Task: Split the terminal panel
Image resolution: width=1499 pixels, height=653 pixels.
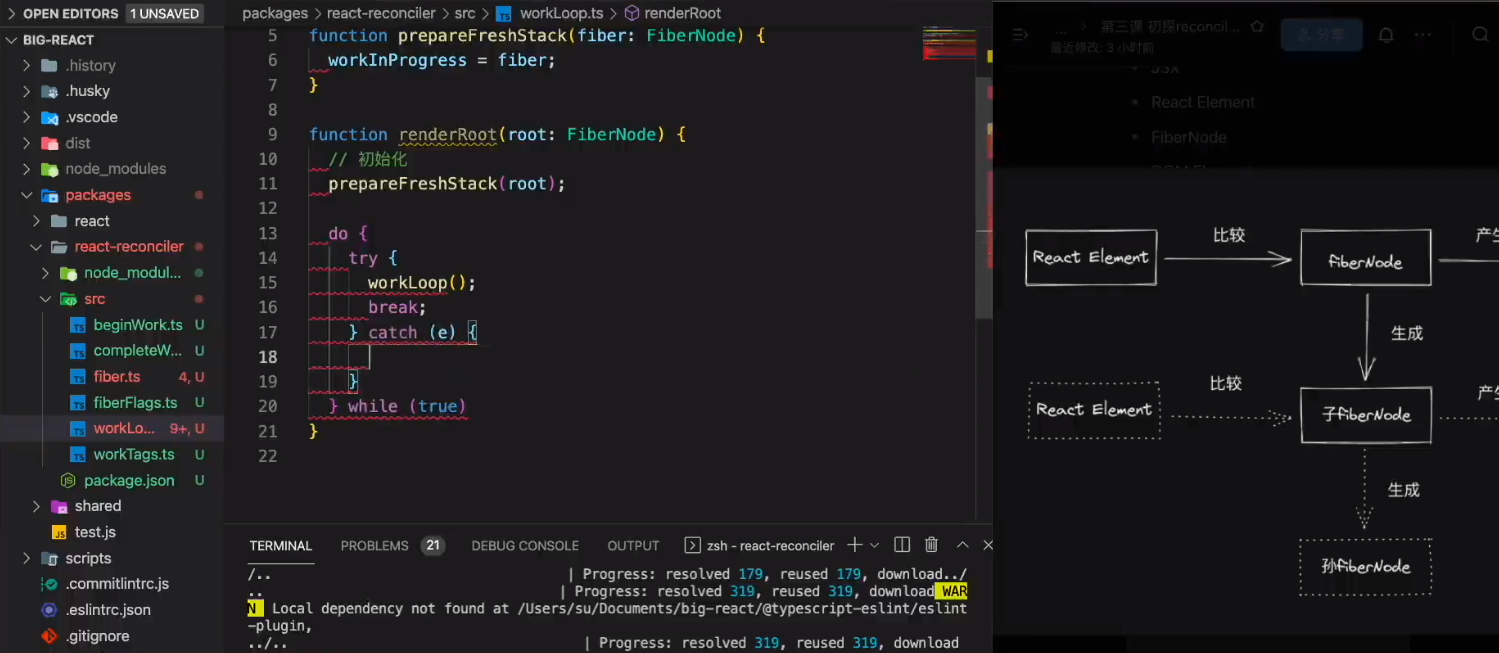Action: point(902,545)
